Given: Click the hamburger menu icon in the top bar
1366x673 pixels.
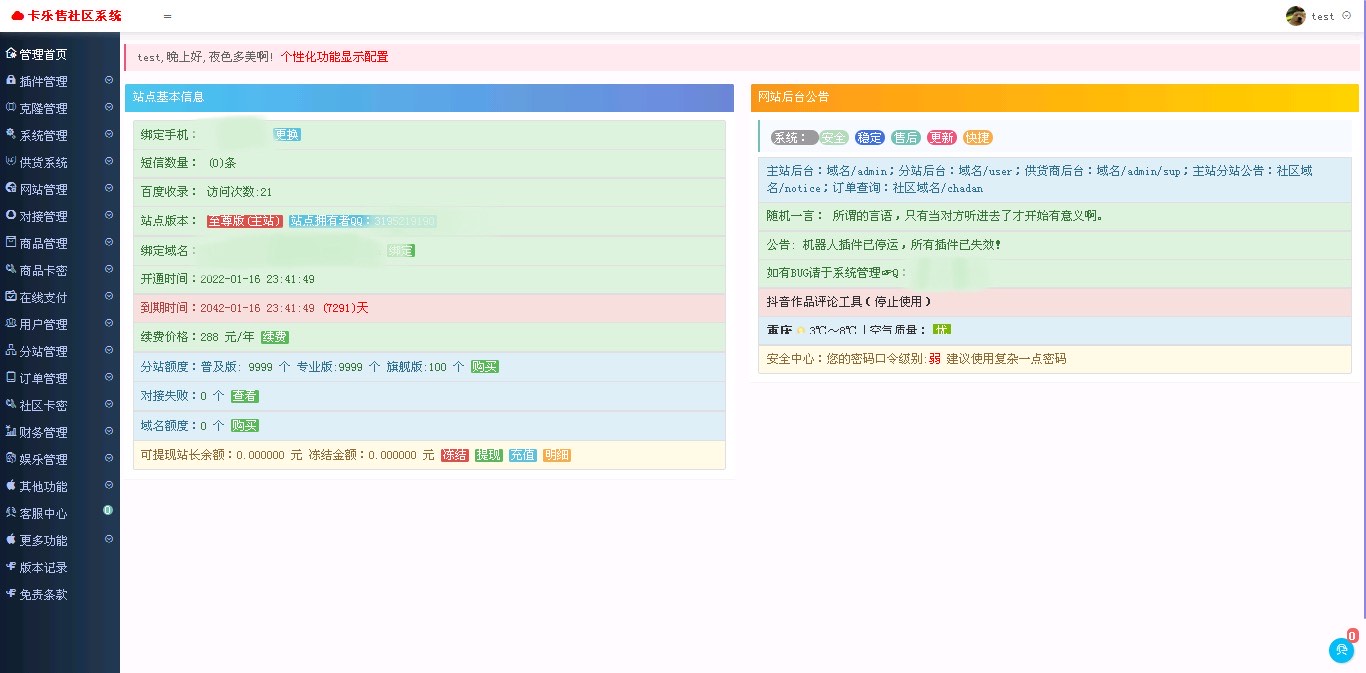Looking at the screenshot, I should (x=167, y=16).
